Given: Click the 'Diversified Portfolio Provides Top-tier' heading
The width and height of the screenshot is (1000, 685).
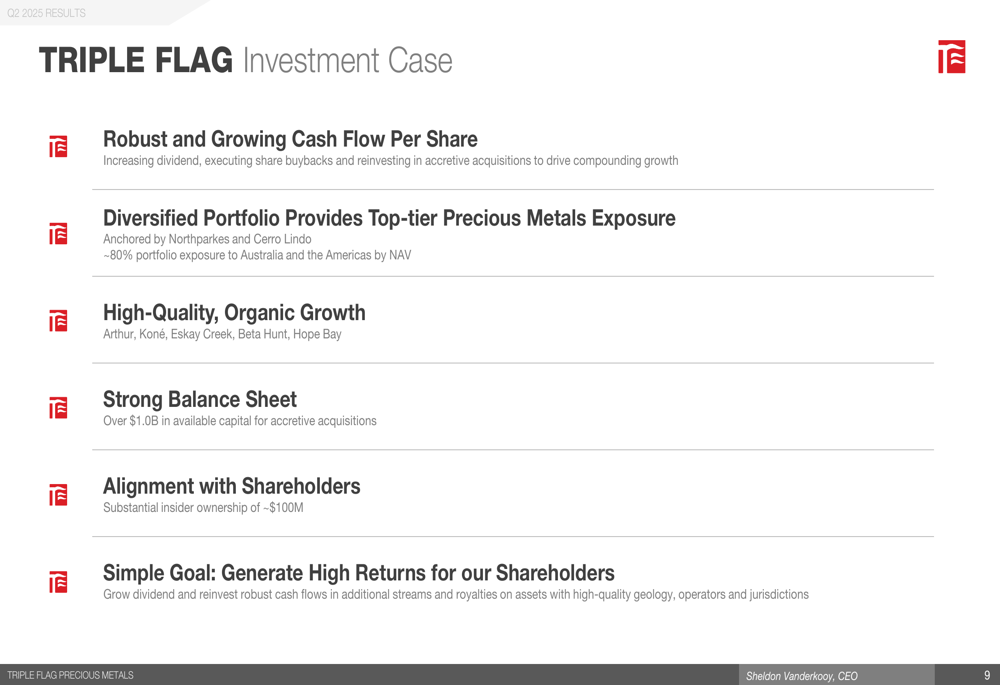Looking at the screenshot, I should click(x=389, y=218).
